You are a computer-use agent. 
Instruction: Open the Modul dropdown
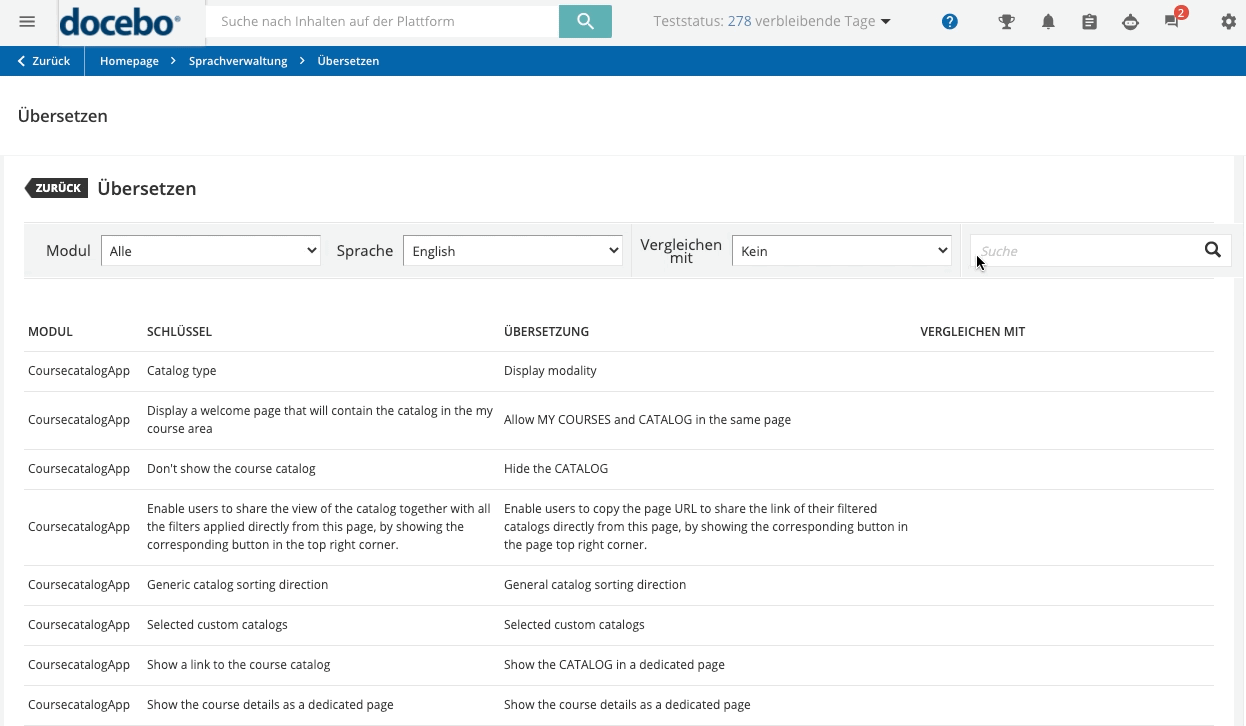[x=210, y=251]
